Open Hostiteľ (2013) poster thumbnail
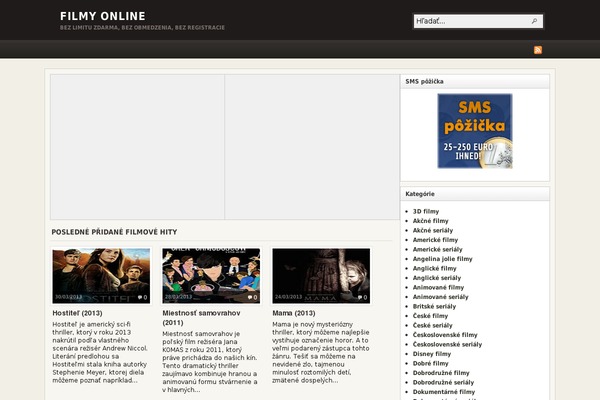The width and height of the screenshot is (600, 400). [101, 276]
